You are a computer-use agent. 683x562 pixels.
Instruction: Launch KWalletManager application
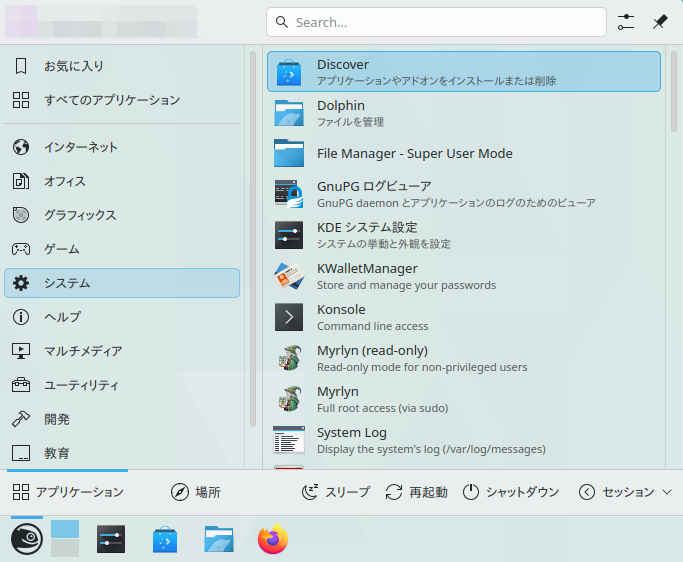(x=463, y=276)
